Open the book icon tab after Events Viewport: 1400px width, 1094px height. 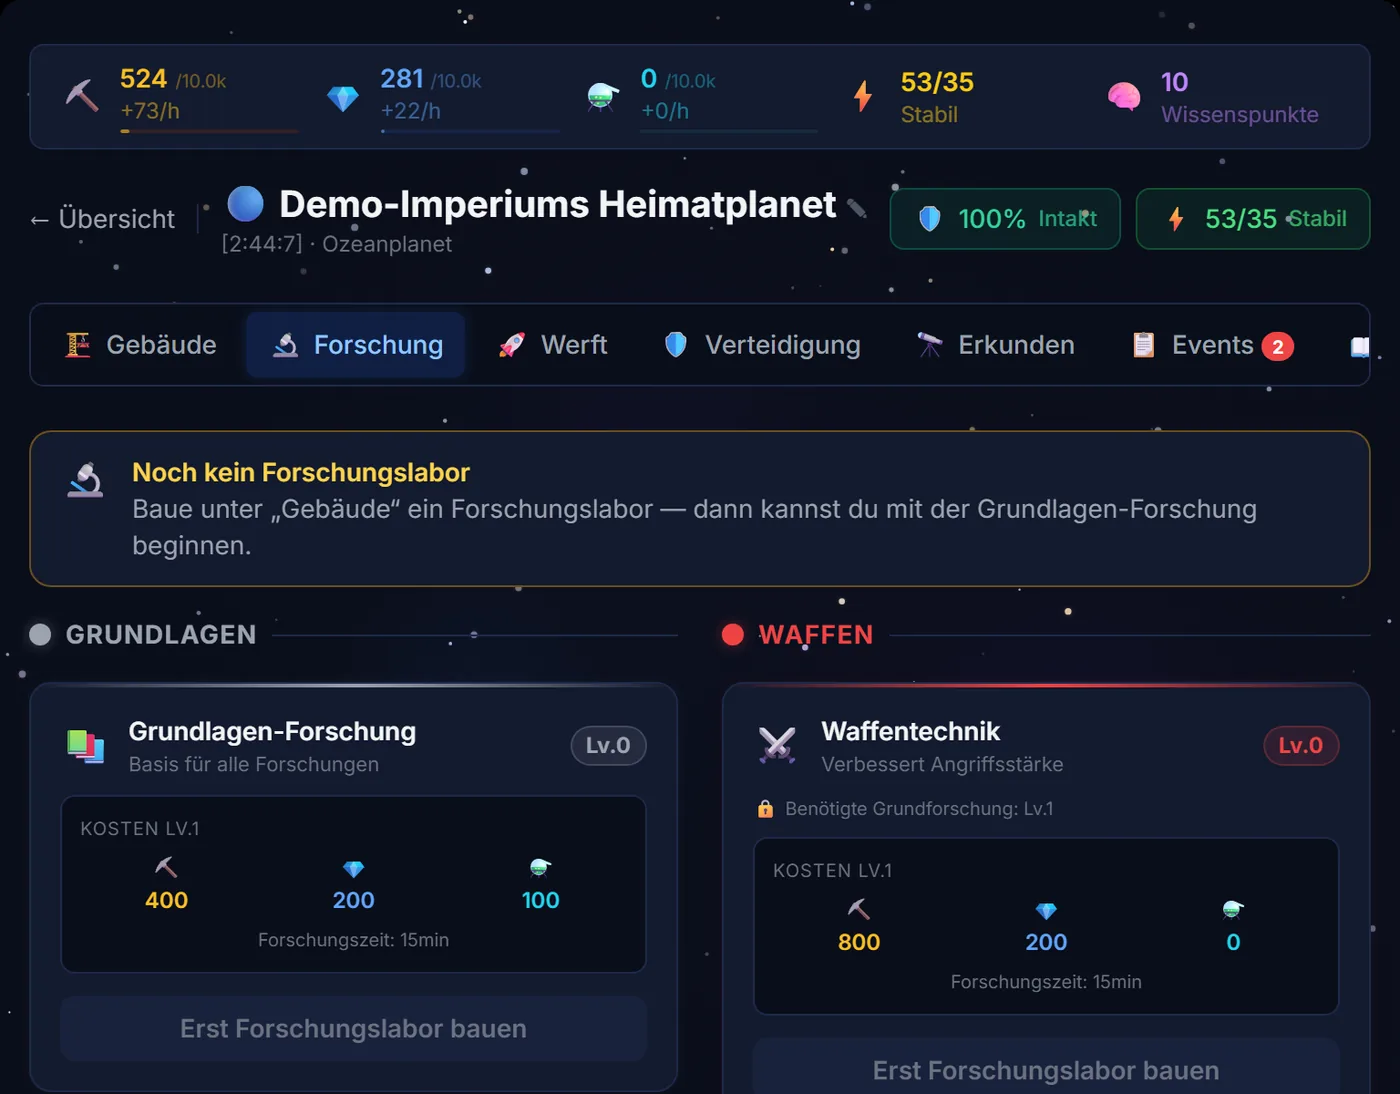tap(1360, 346)
